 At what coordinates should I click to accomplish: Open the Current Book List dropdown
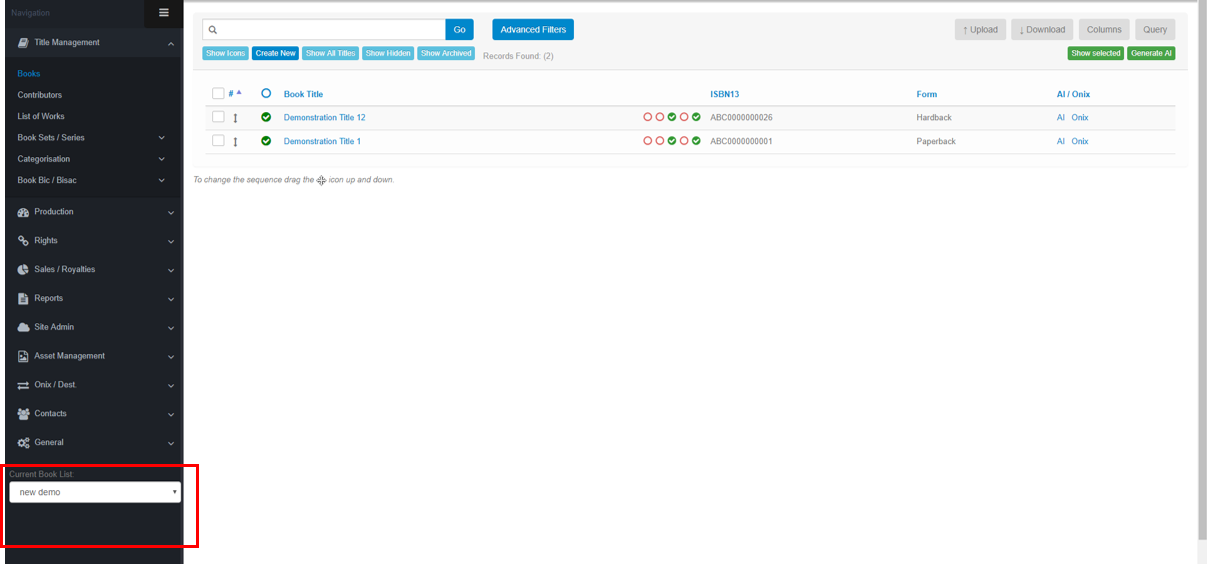(x=95, y=492)
